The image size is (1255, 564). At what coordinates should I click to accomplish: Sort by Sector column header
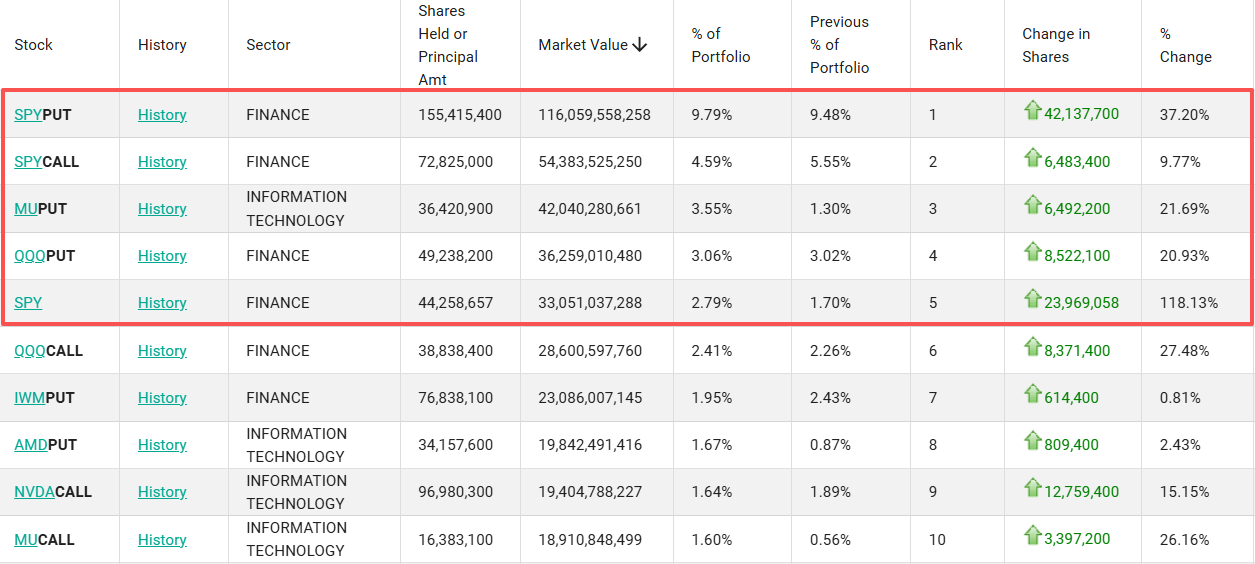tap(268, 45)
